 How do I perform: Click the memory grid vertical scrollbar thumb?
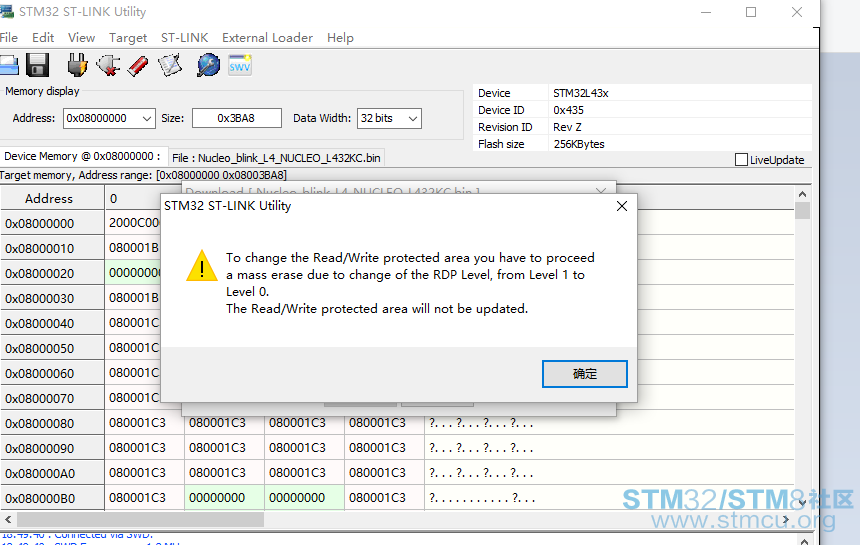click(x=802, y=211)
